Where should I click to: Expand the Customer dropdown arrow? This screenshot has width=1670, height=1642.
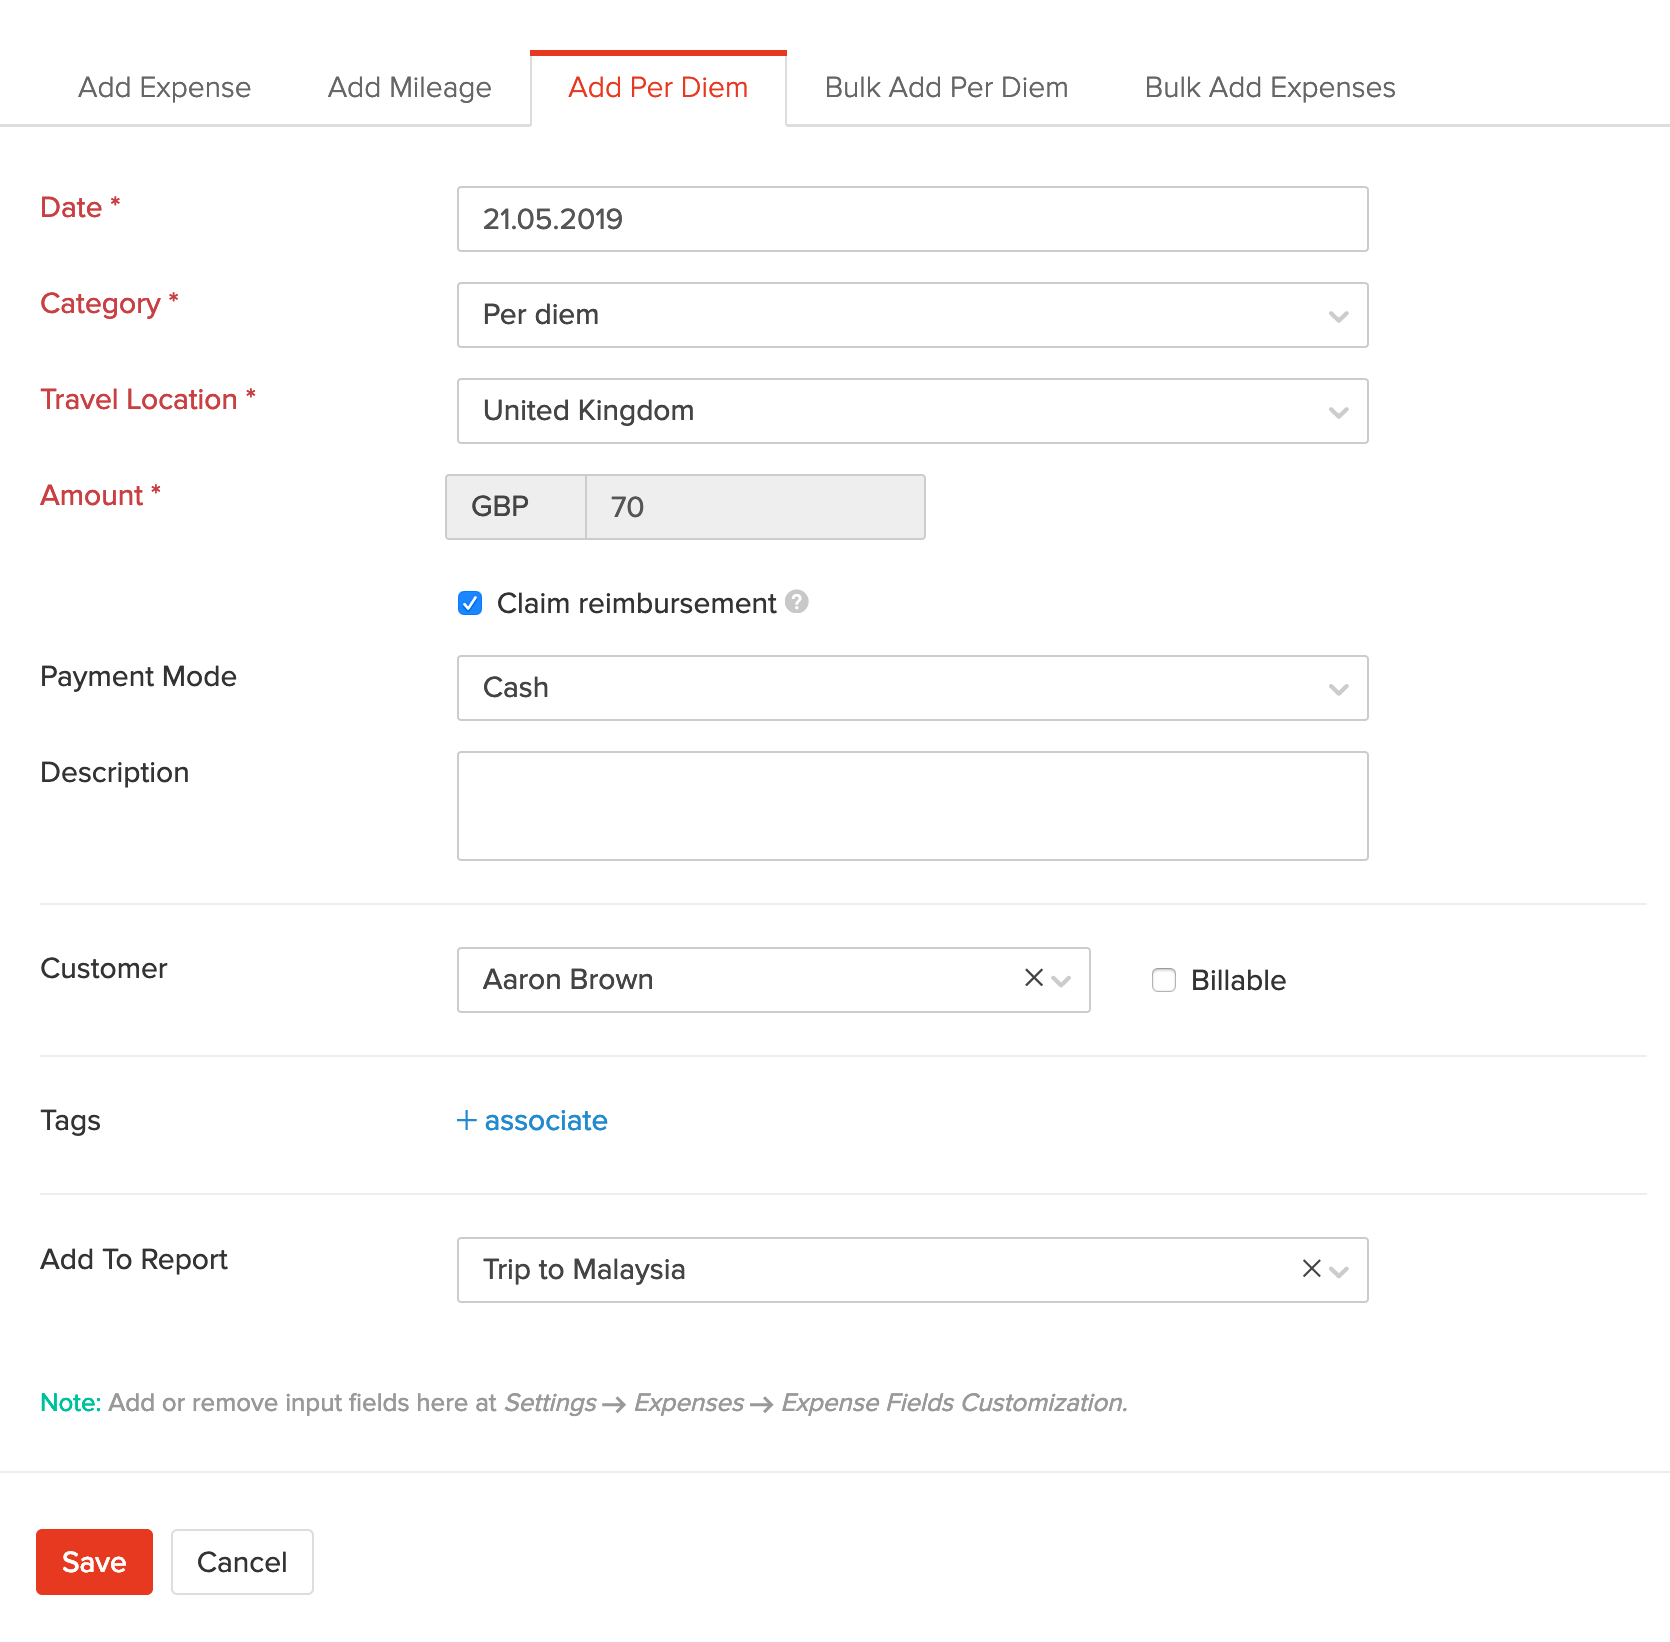1062,981
